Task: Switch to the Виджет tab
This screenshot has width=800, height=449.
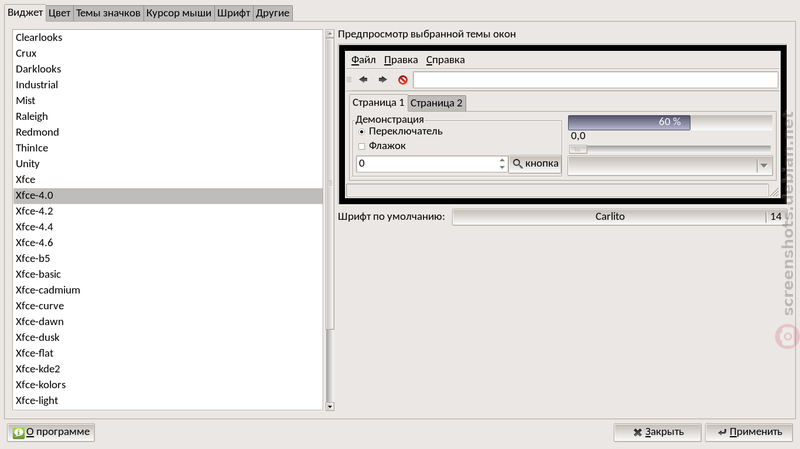Action: click(x=25, y=12)
